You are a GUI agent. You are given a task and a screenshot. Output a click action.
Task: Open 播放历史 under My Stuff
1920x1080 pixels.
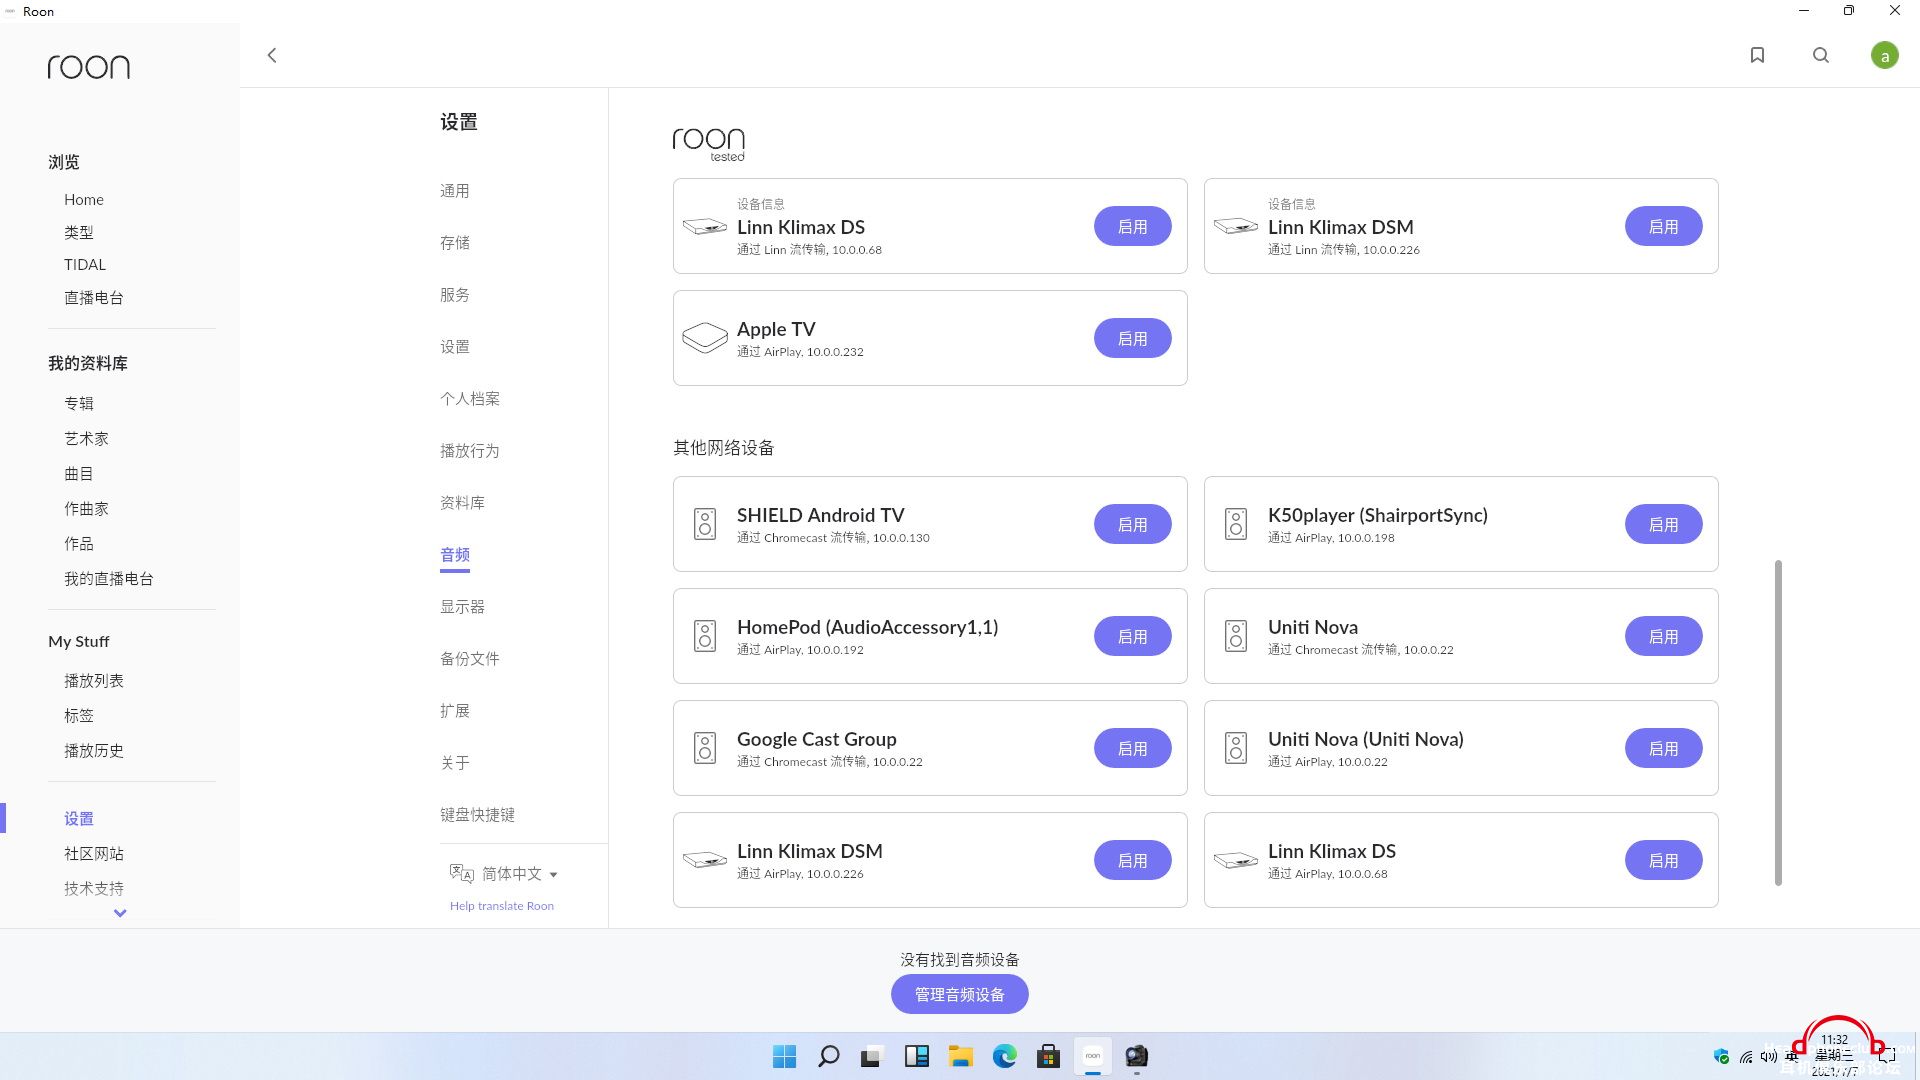pos(94,751)
